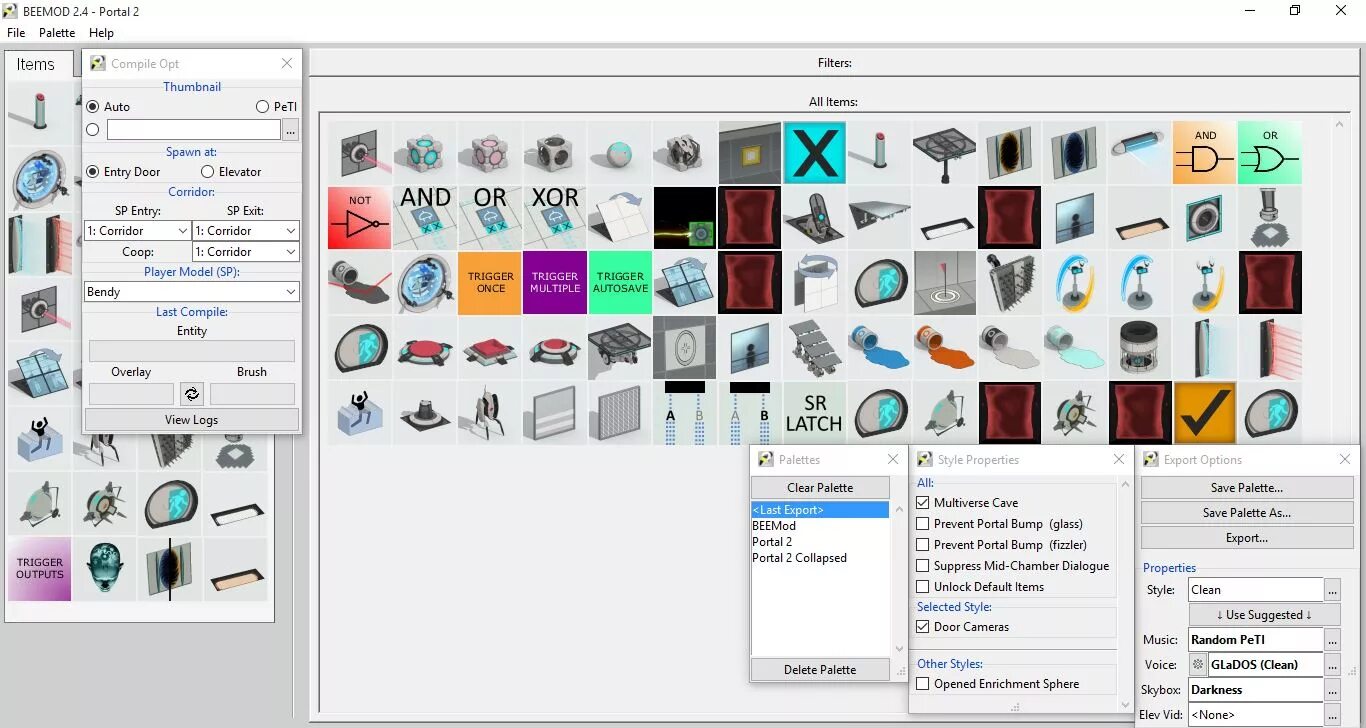Choose Entry Door spawn option
The width and height of the screenshot is (1366, 728).
(x=93, y=171)
